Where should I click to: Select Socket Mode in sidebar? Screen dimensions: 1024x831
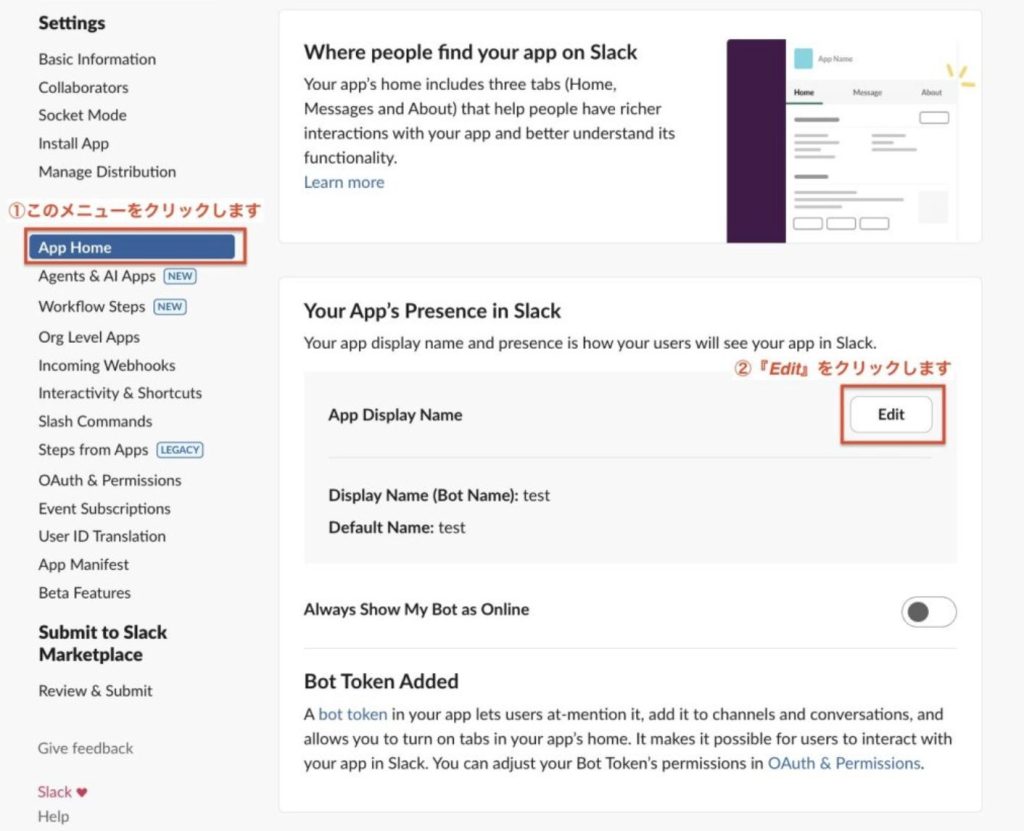pos(82,115)
